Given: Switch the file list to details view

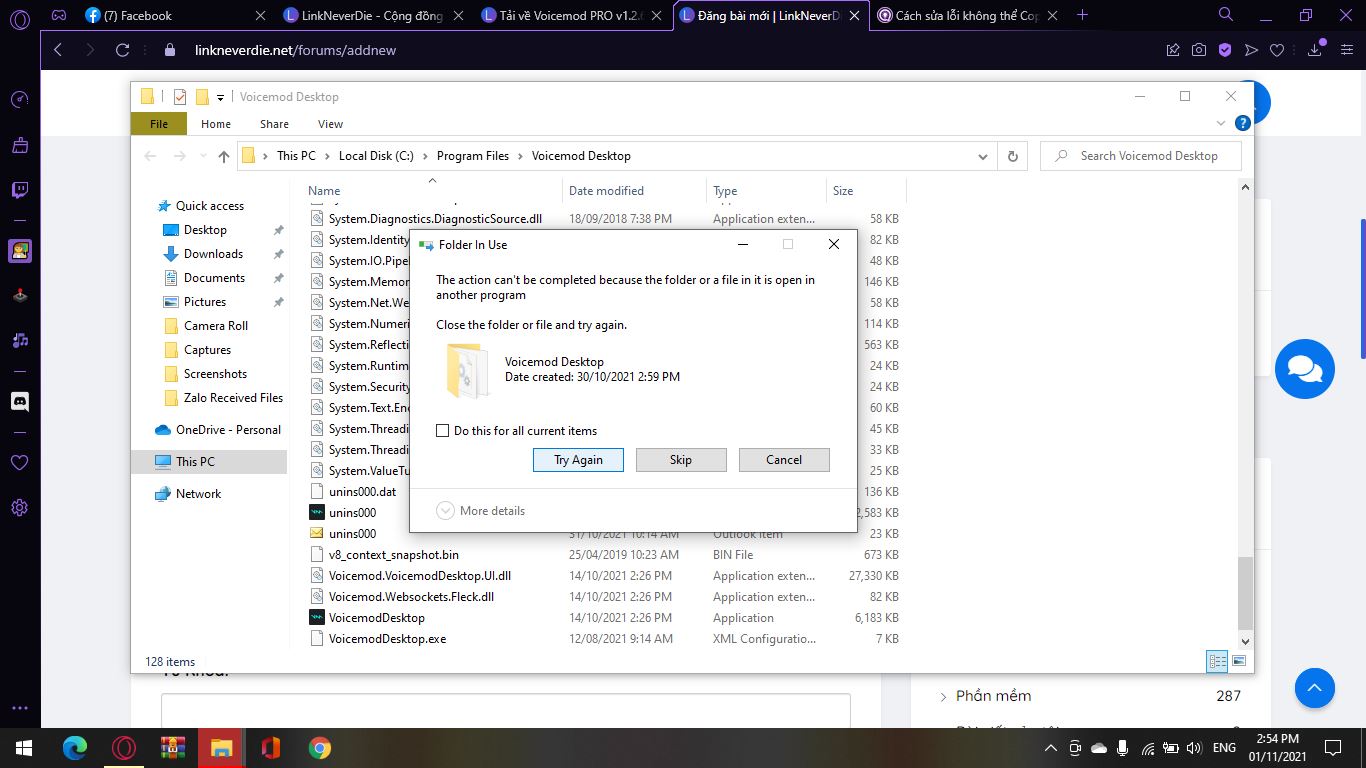Looking at the screenshot, I should click(1216, 661).
